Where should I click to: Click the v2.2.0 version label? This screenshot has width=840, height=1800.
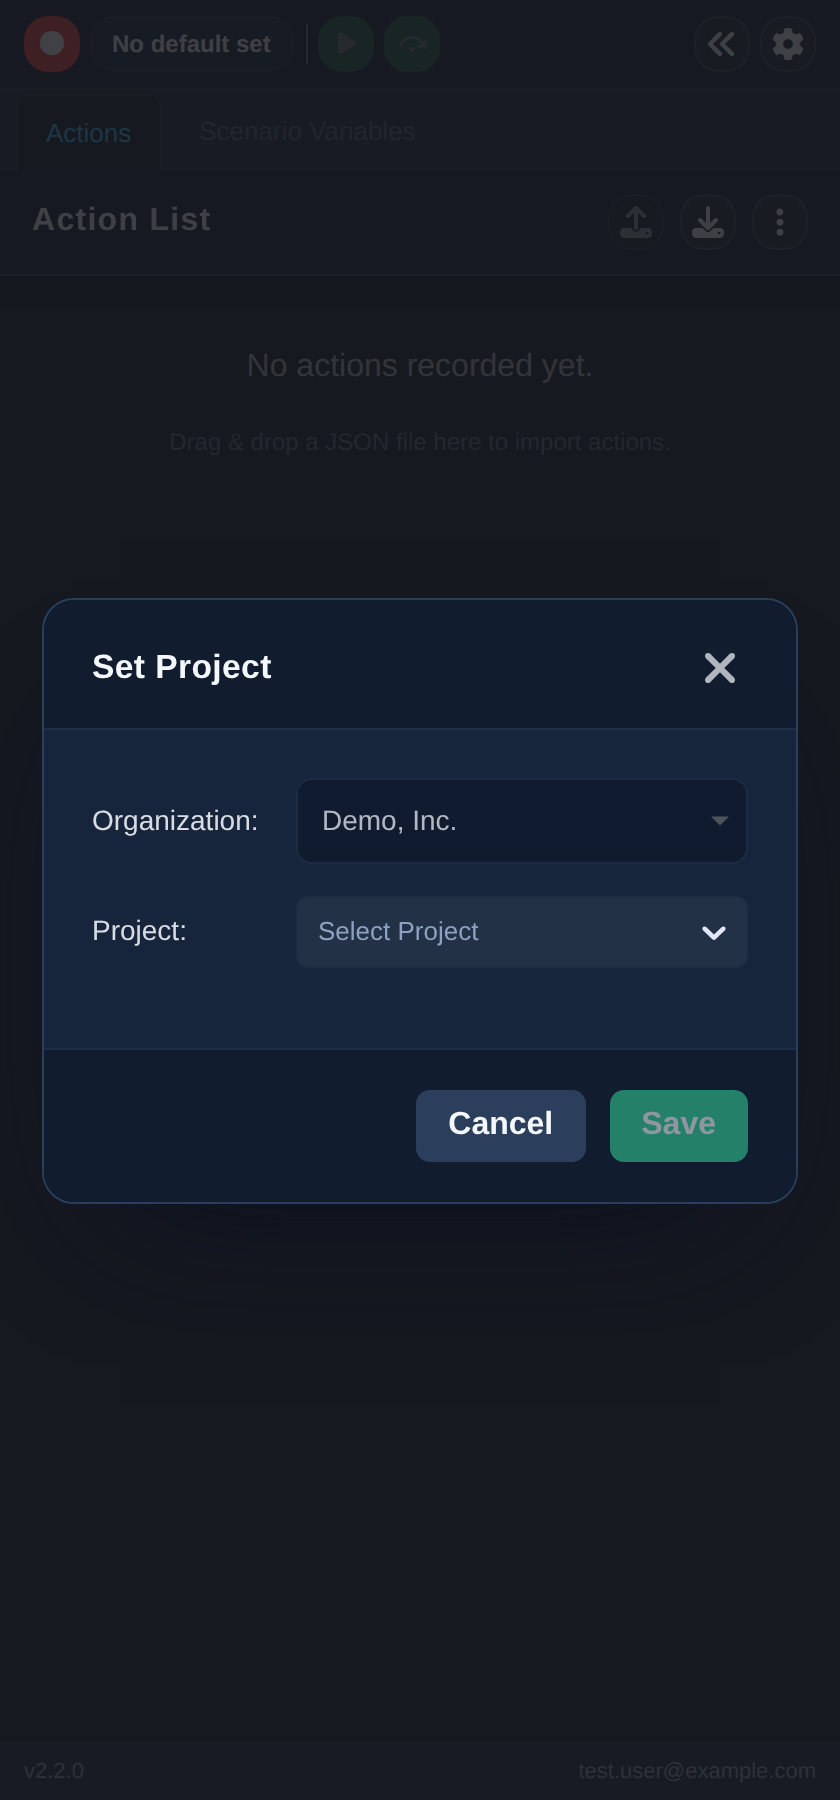(x=54, y=1771)
